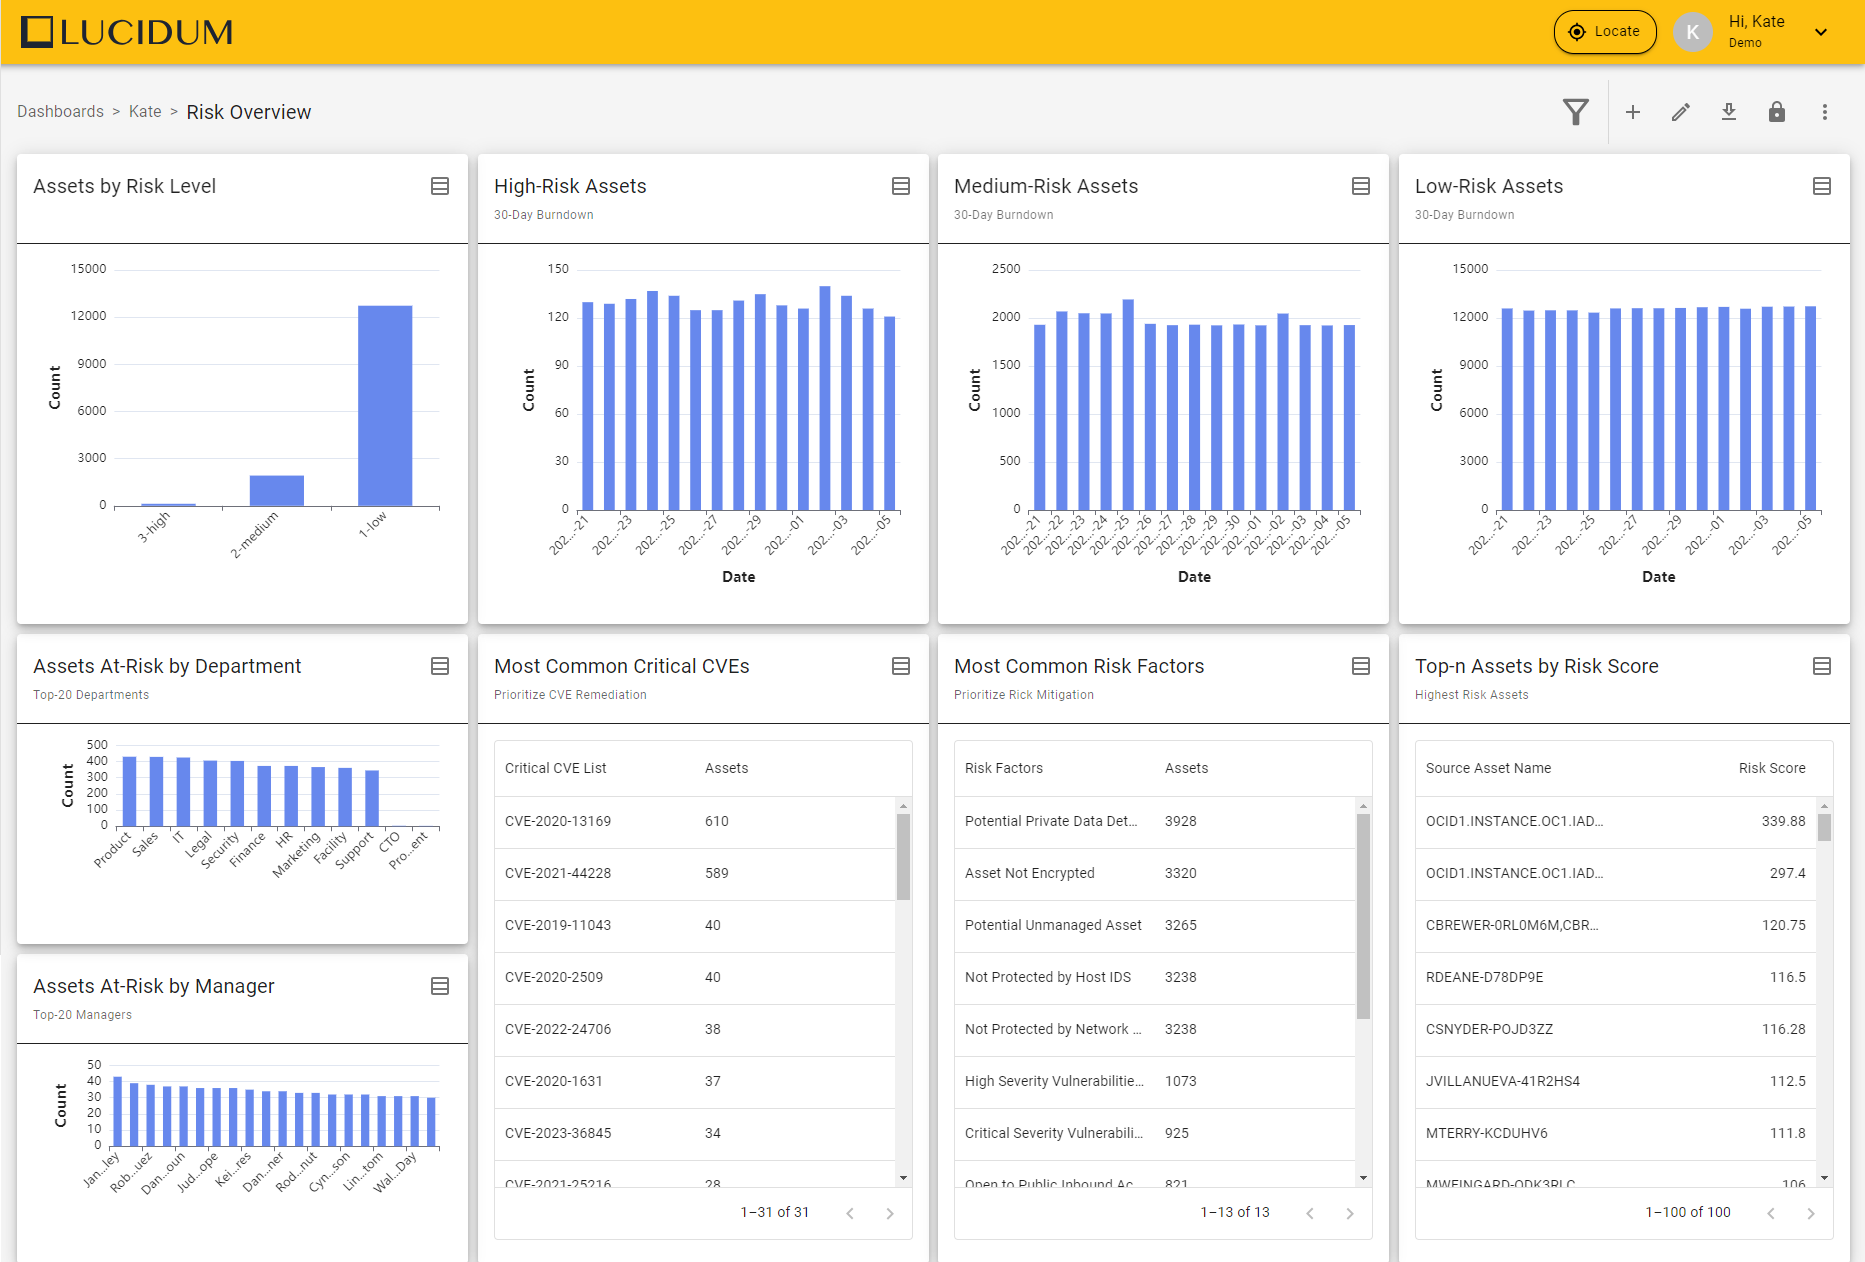Go to next page of Critical CVE list
Image resolution: width=1865 pixels, height=1262 pixels.
889,1213
